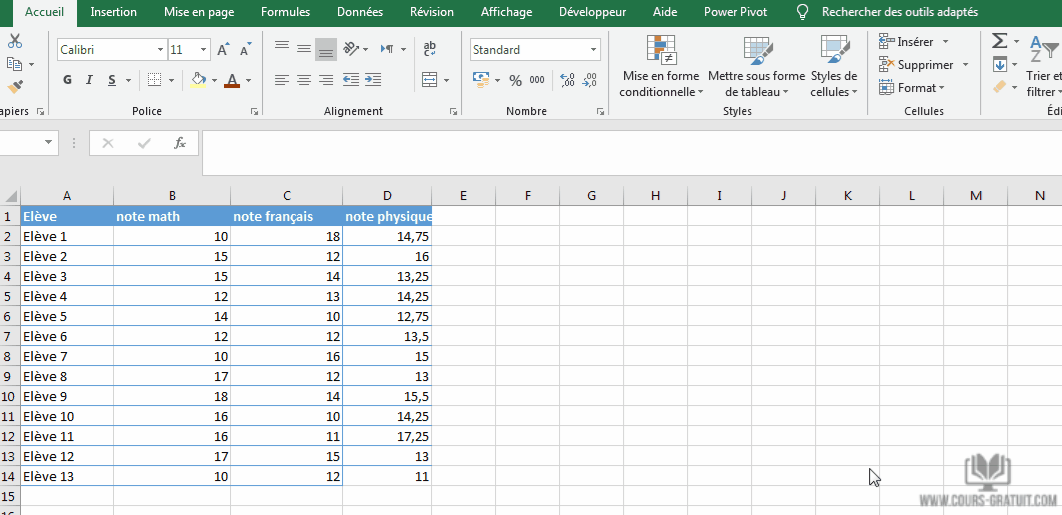Viewport: 1062px width, 515px height.
Task: Click the Select All corner triangle
Action: coord(10,196)
